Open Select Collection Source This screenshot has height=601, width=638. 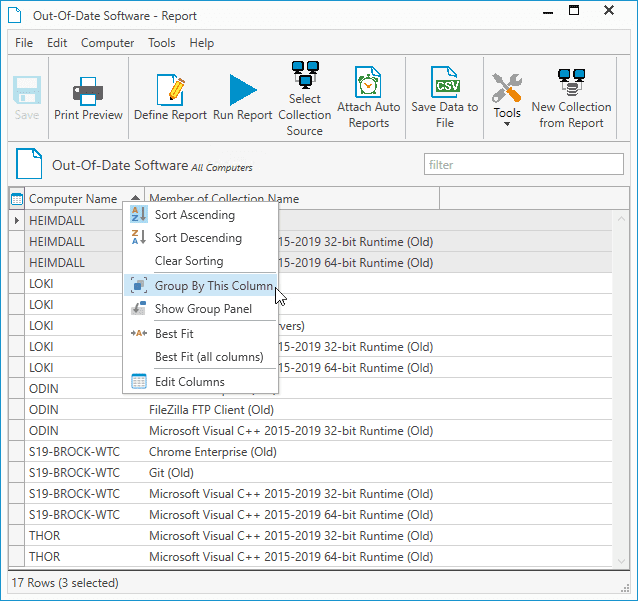pos(305,99)
